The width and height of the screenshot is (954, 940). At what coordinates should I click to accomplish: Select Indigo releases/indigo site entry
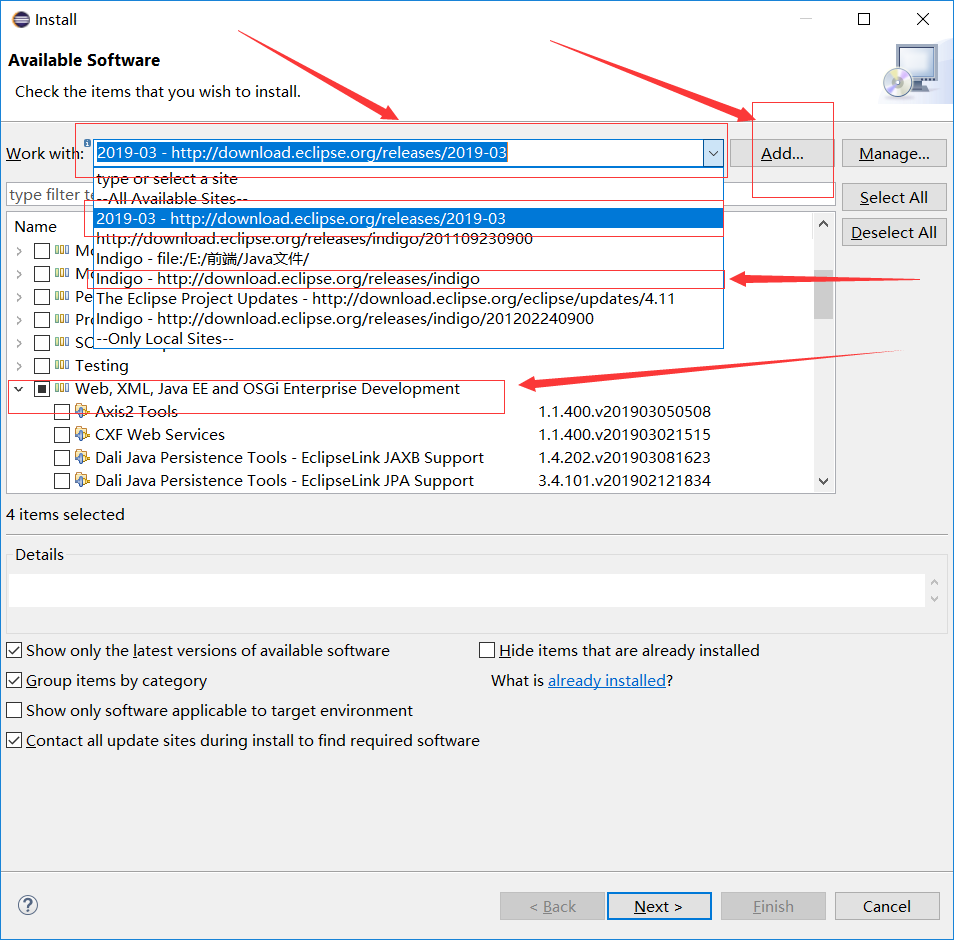click(408, 279)
